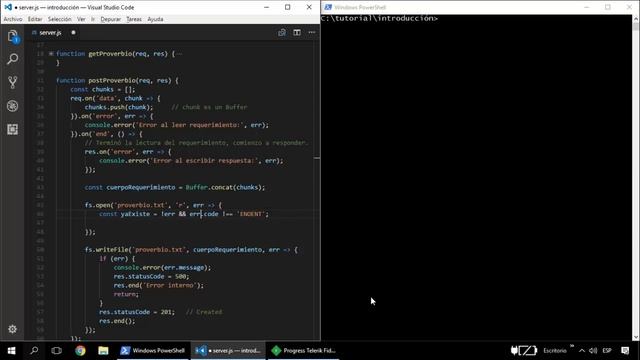Split the editor with the split icon
Viewport: 640px width, 360px height.
(x=297, y=33)
